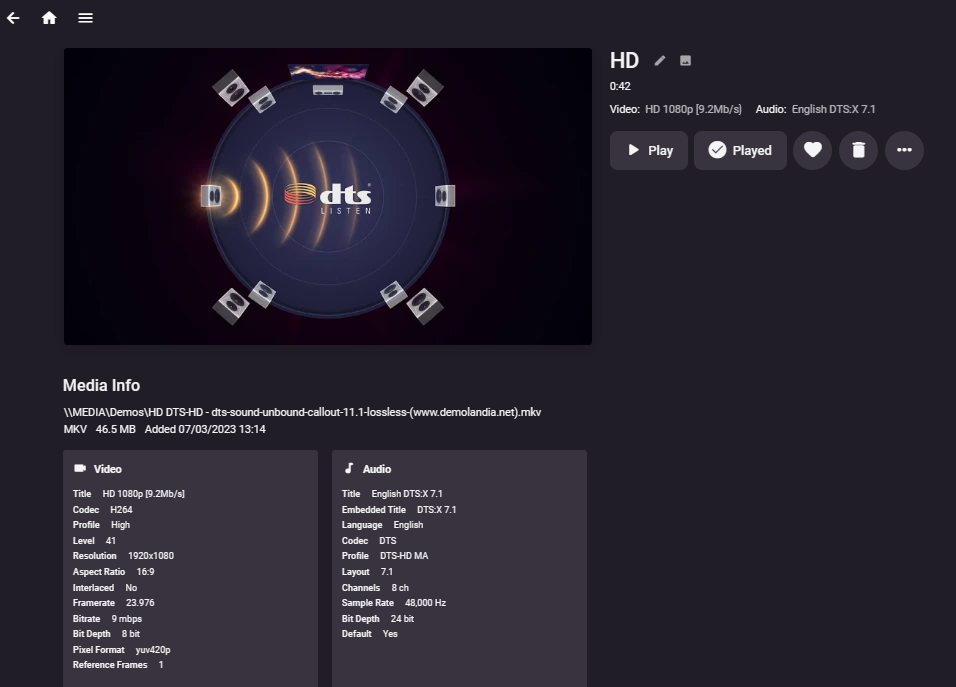
Task: Click the Channels '8 ch' value
Action: click(x=400, y=588)
